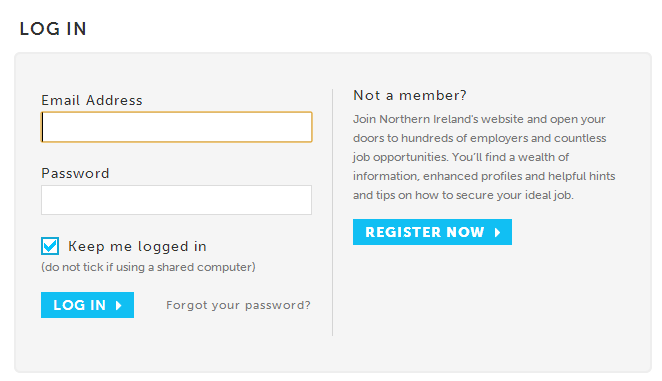Select the "Not a member?" heading

coord(410,95)
